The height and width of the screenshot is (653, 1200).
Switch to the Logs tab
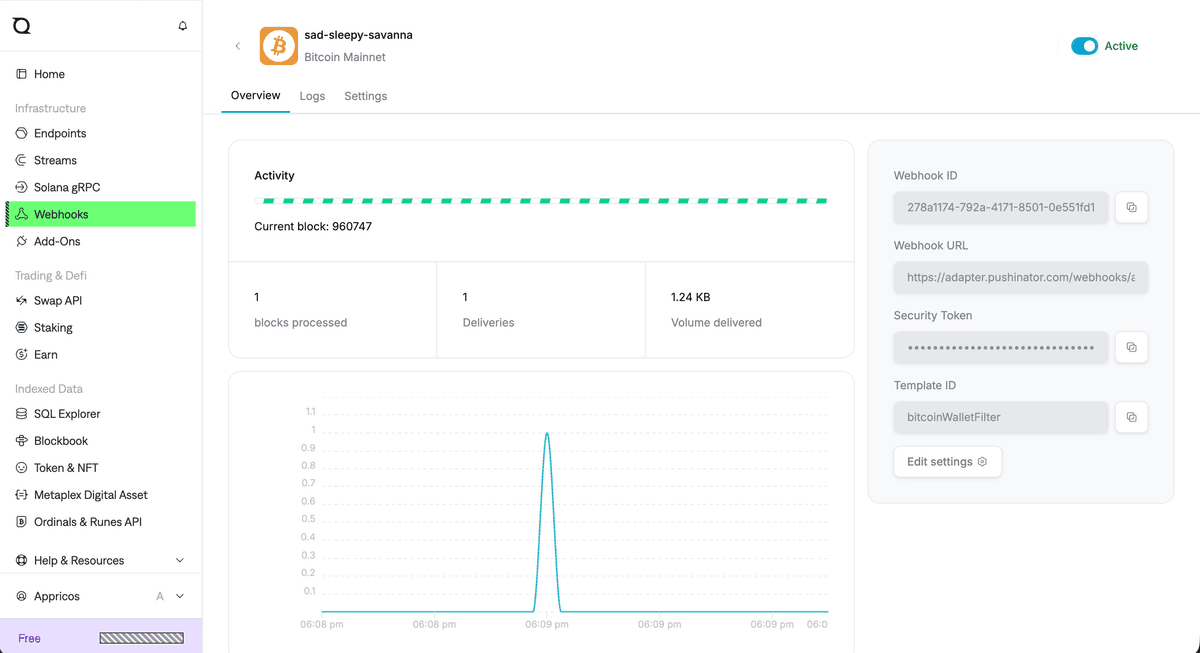pos(312,96)
